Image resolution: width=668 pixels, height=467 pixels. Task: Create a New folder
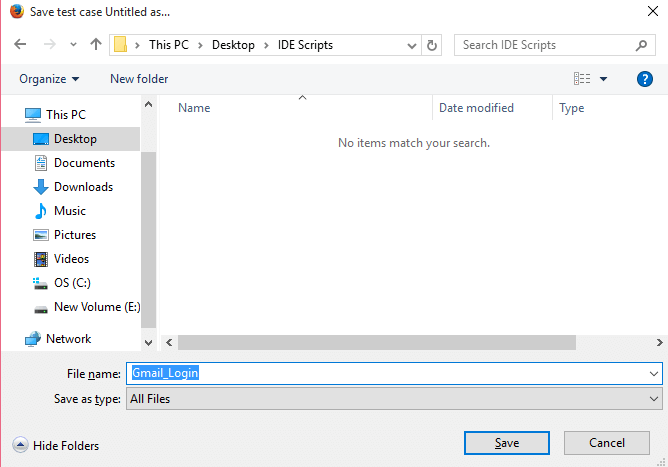[139, 79]
